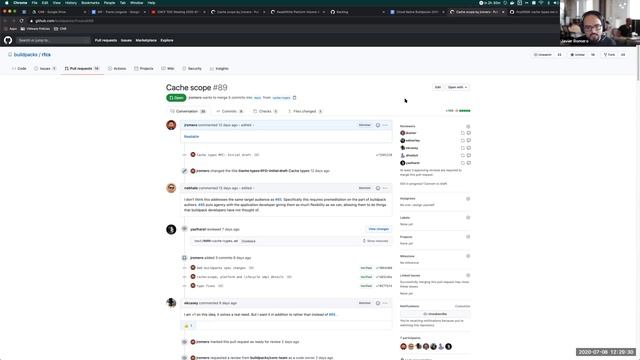Open the GitHub home logo

8,40
